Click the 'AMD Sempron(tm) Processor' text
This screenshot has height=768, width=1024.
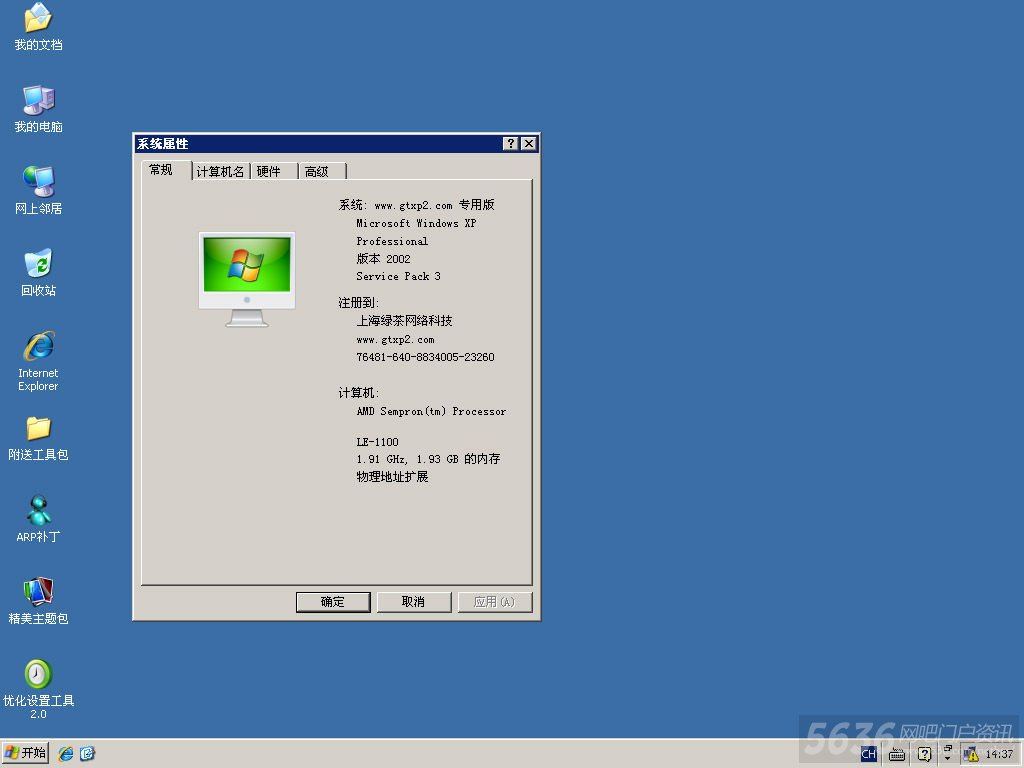click(431, 411)
